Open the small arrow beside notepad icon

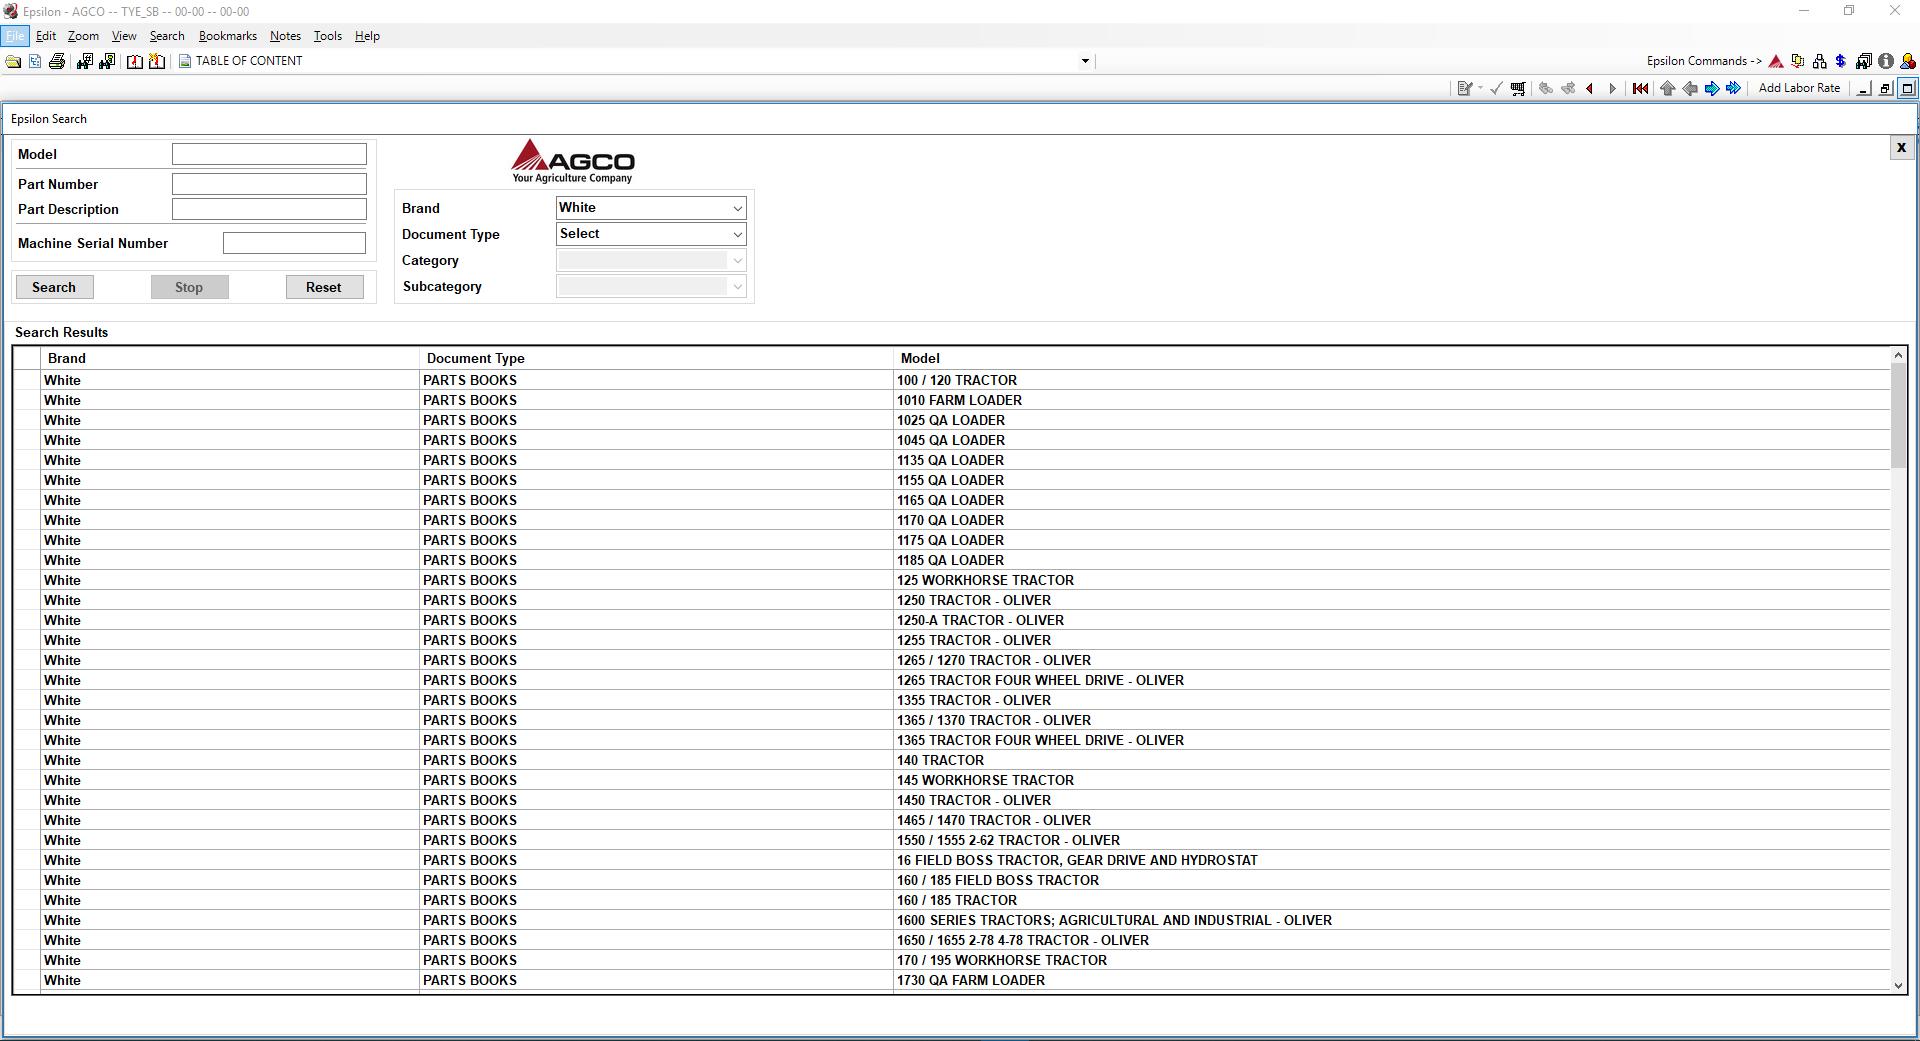(1480, 89)
